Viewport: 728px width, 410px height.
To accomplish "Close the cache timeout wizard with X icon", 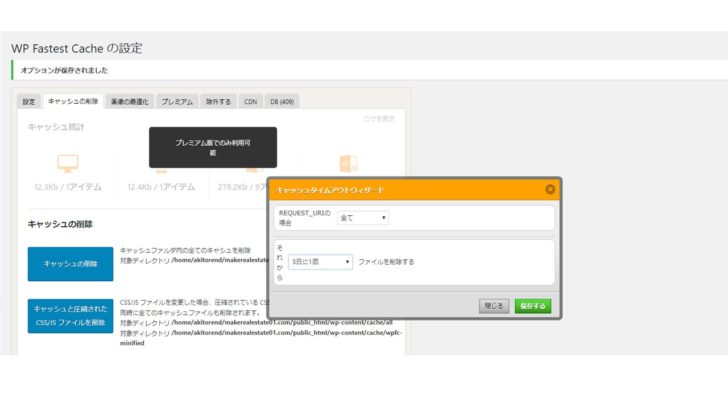I will pyautogui.click(x=549, y=189).
